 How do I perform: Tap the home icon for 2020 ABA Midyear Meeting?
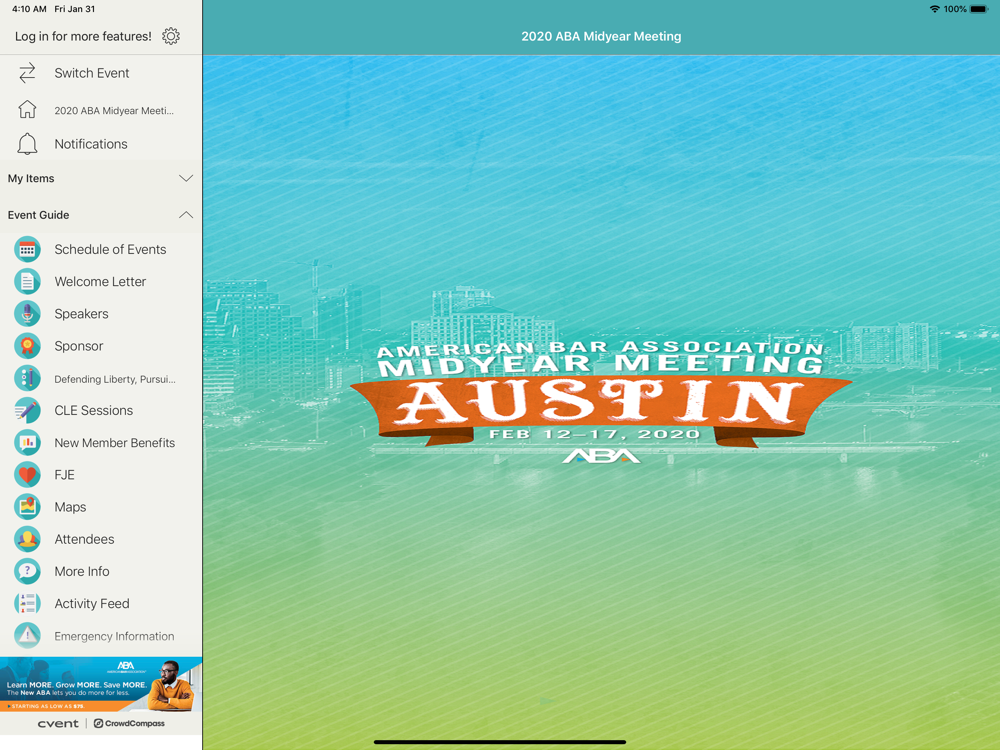click(x=27, y=110)
